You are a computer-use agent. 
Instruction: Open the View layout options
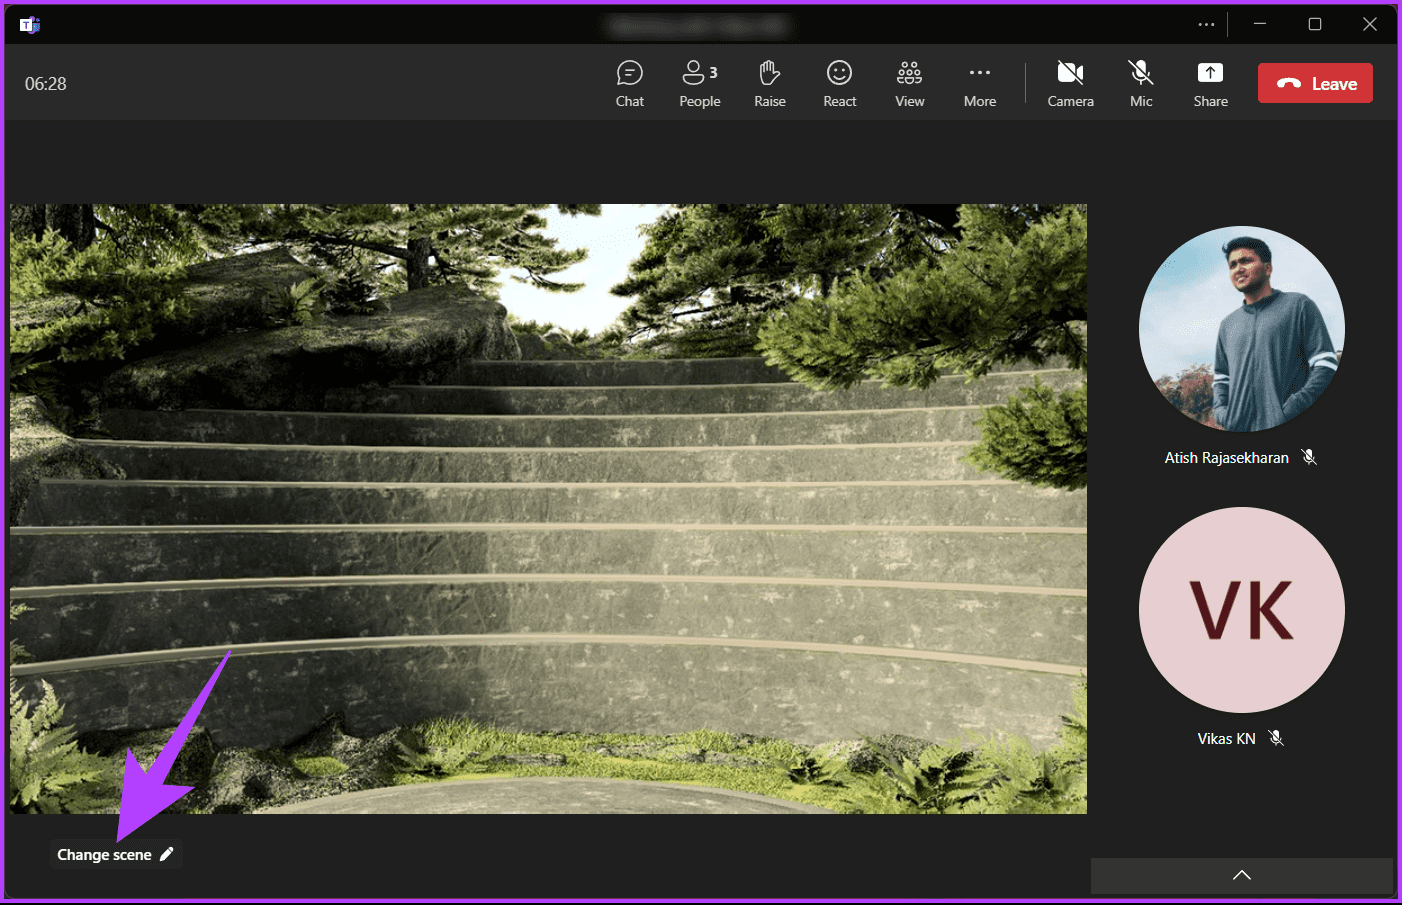910,84
